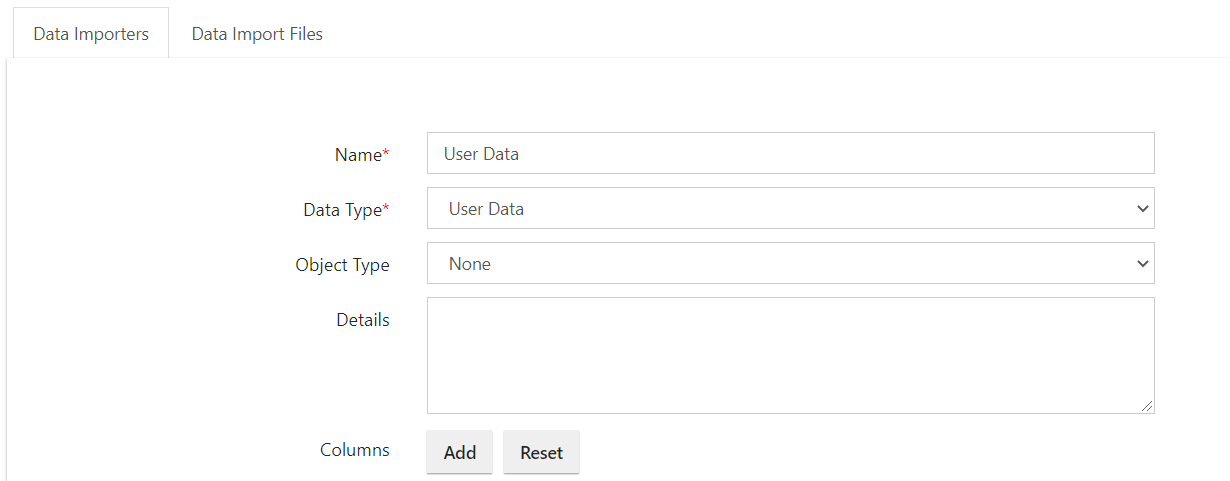Click the Object Type label
This screenshot has width=1230, height=481.
342,265
